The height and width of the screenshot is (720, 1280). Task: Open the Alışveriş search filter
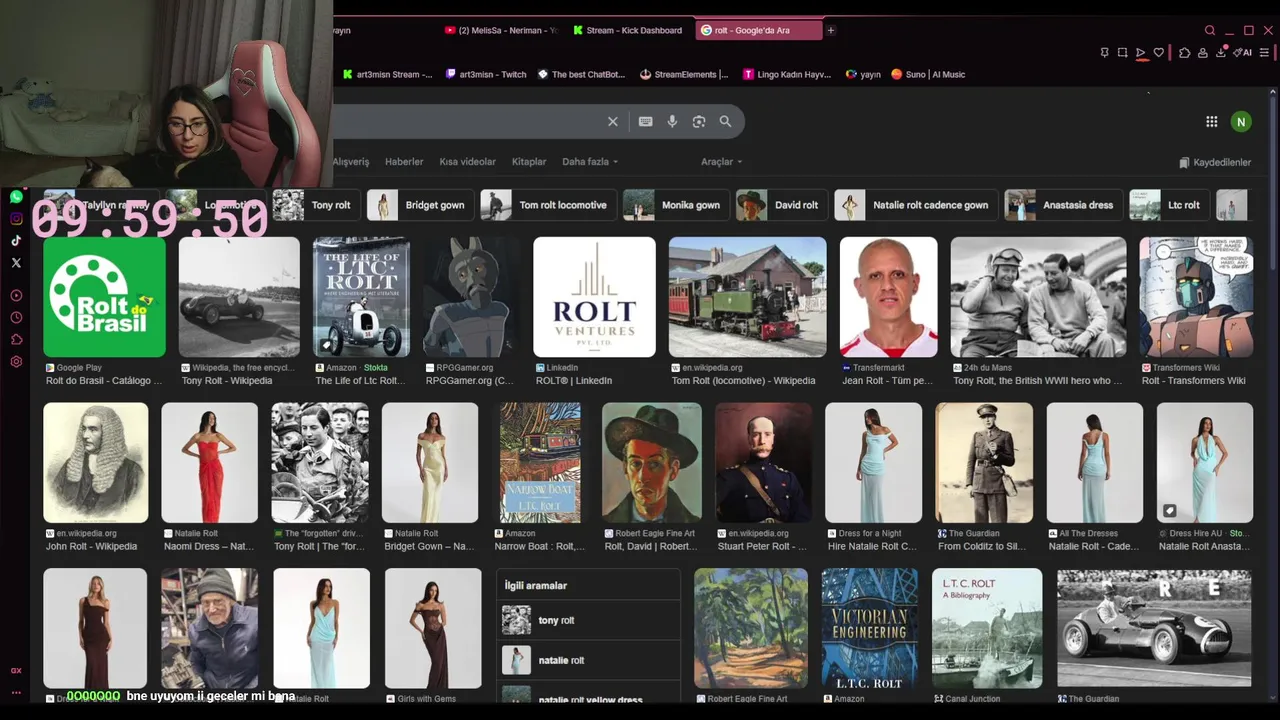(351, 162)
